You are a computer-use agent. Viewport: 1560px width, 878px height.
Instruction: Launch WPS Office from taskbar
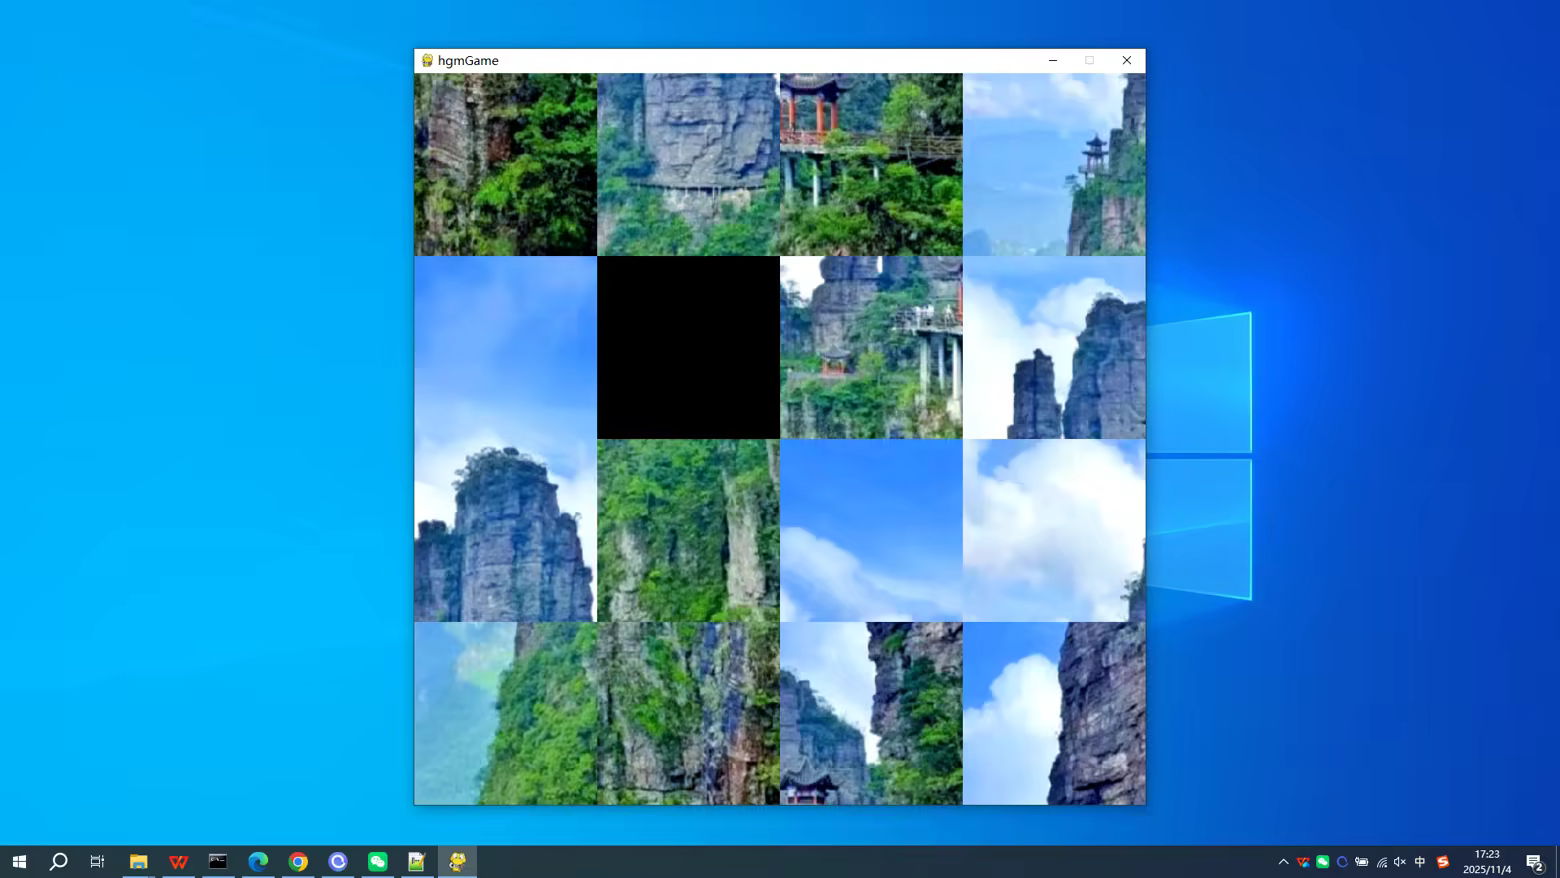point(178,861)
